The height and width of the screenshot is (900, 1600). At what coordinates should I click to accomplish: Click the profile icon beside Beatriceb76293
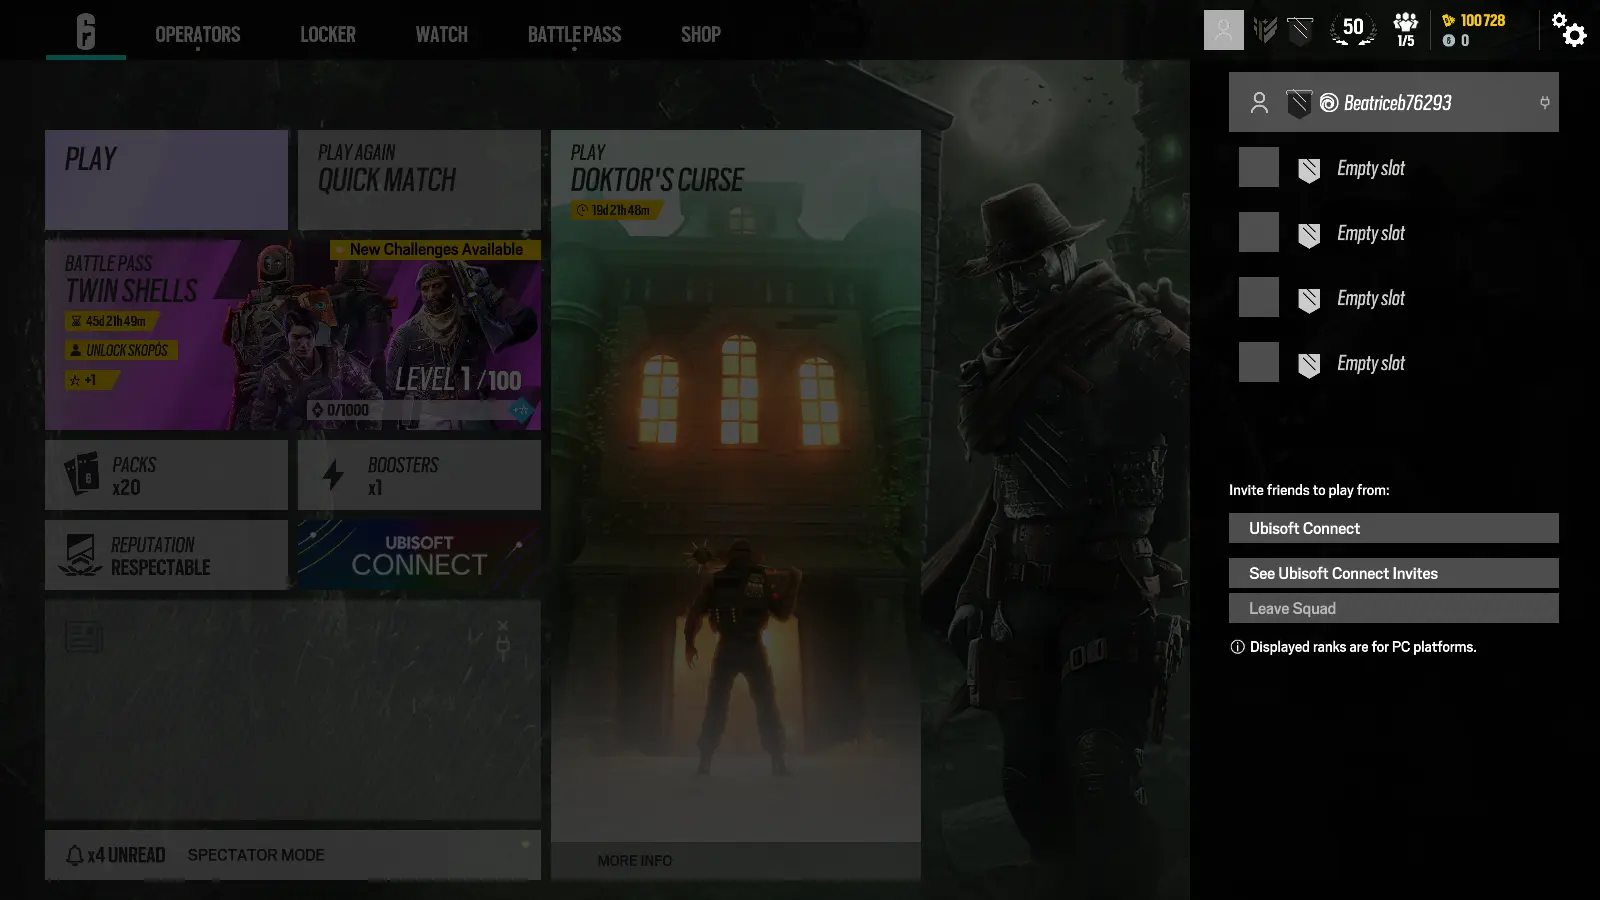tap(1259, 102)
